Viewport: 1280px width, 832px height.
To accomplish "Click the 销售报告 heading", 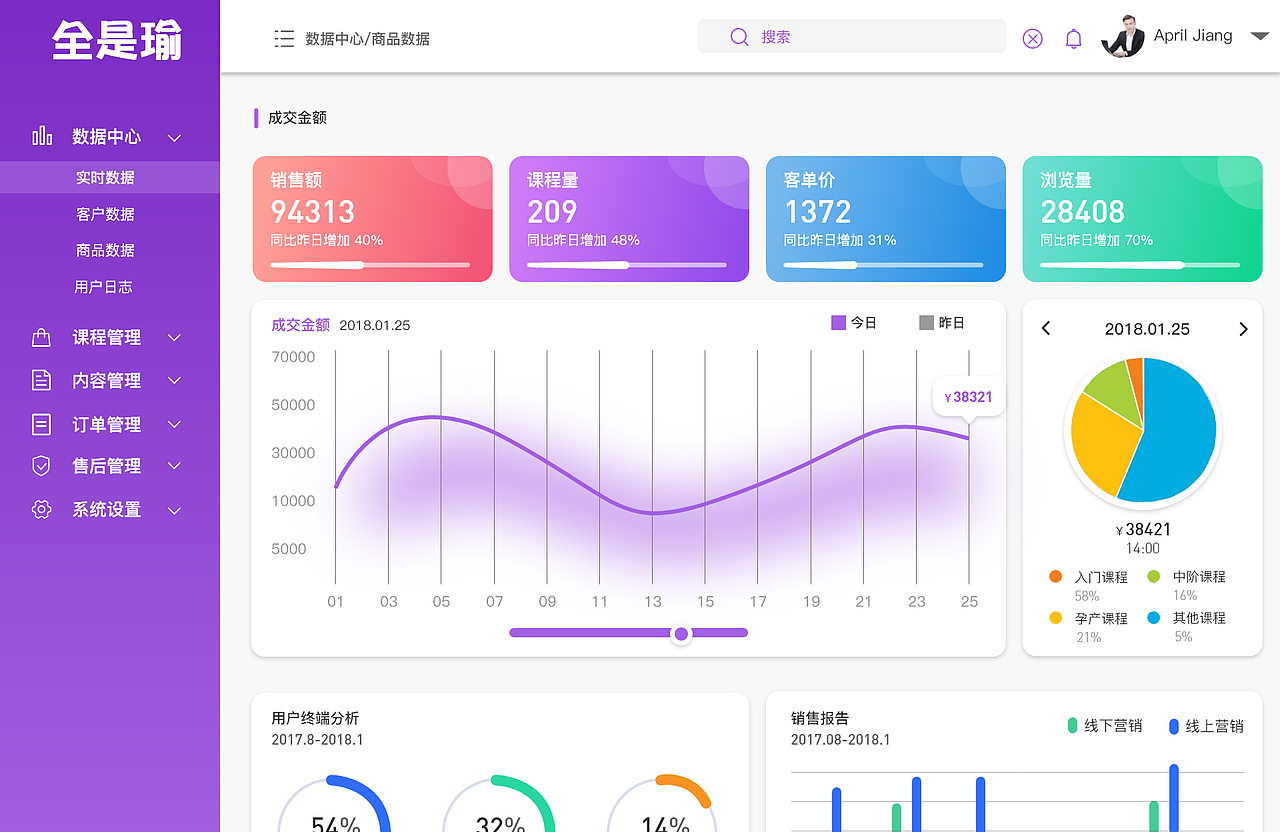I will click(x=820, y=718).
